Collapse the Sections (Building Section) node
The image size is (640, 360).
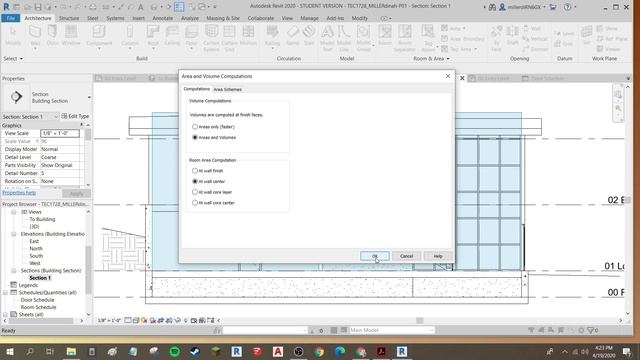coord(14,271)
